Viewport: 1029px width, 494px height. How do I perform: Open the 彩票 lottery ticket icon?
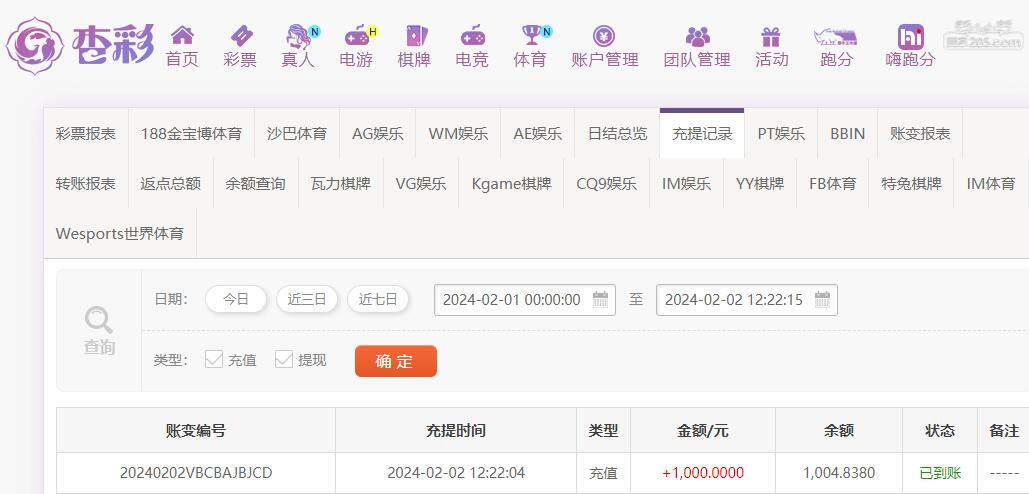[x=240, y=35]
